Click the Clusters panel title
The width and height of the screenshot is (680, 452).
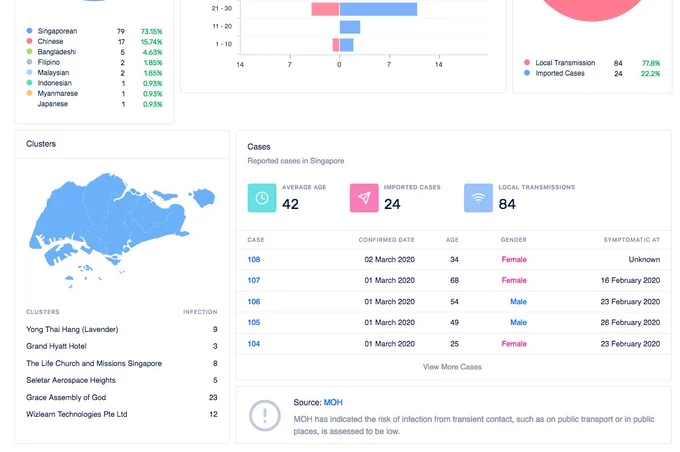coord(41,144)
